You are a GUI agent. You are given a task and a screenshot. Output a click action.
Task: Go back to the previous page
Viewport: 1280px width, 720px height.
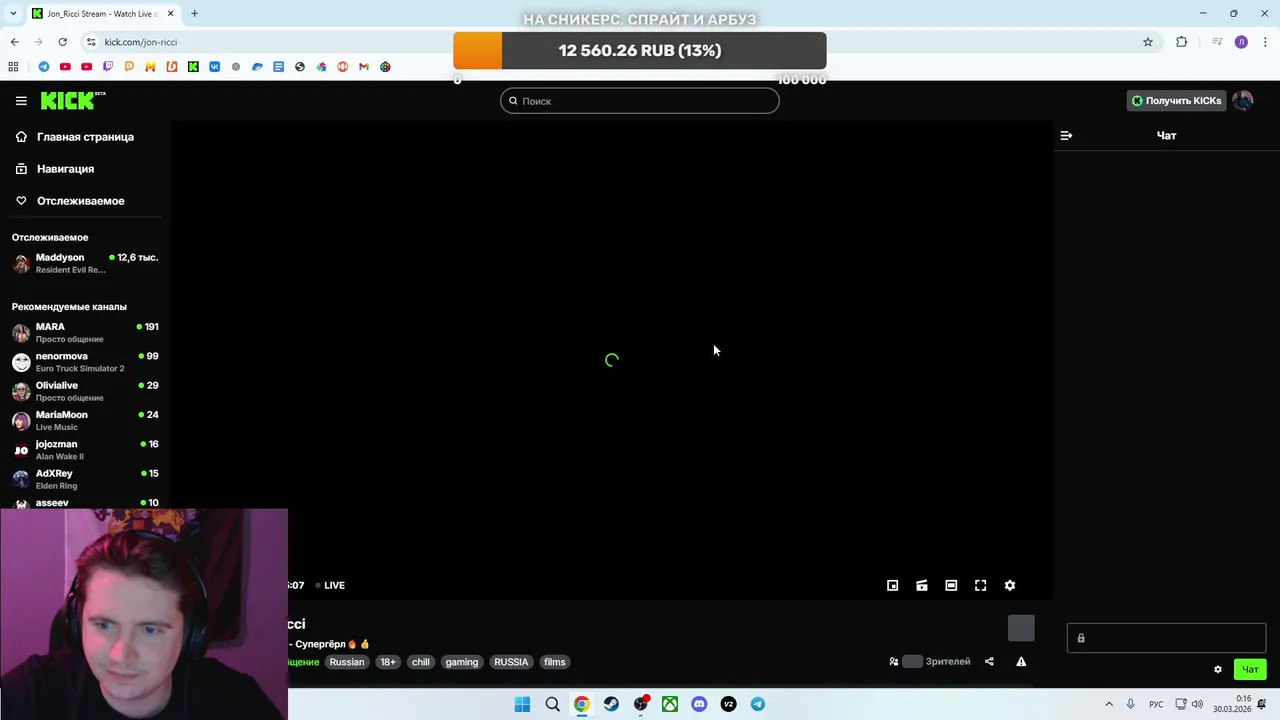coord(14,42)
